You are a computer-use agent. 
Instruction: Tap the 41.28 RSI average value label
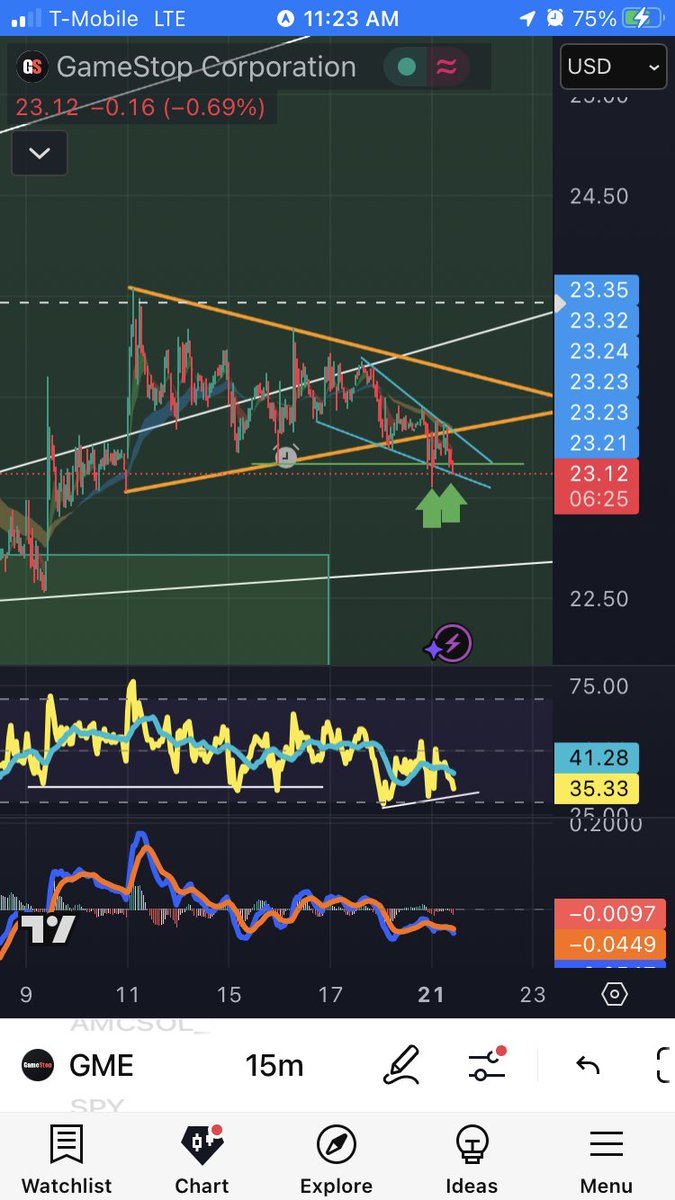point(597,759)
